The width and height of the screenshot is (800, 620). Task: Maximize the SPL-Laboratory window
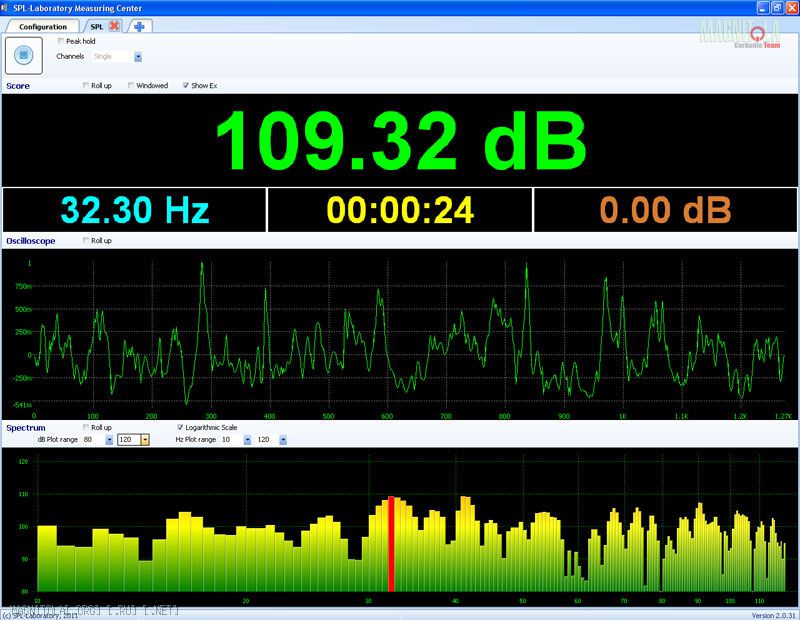(x=777, y=8)
